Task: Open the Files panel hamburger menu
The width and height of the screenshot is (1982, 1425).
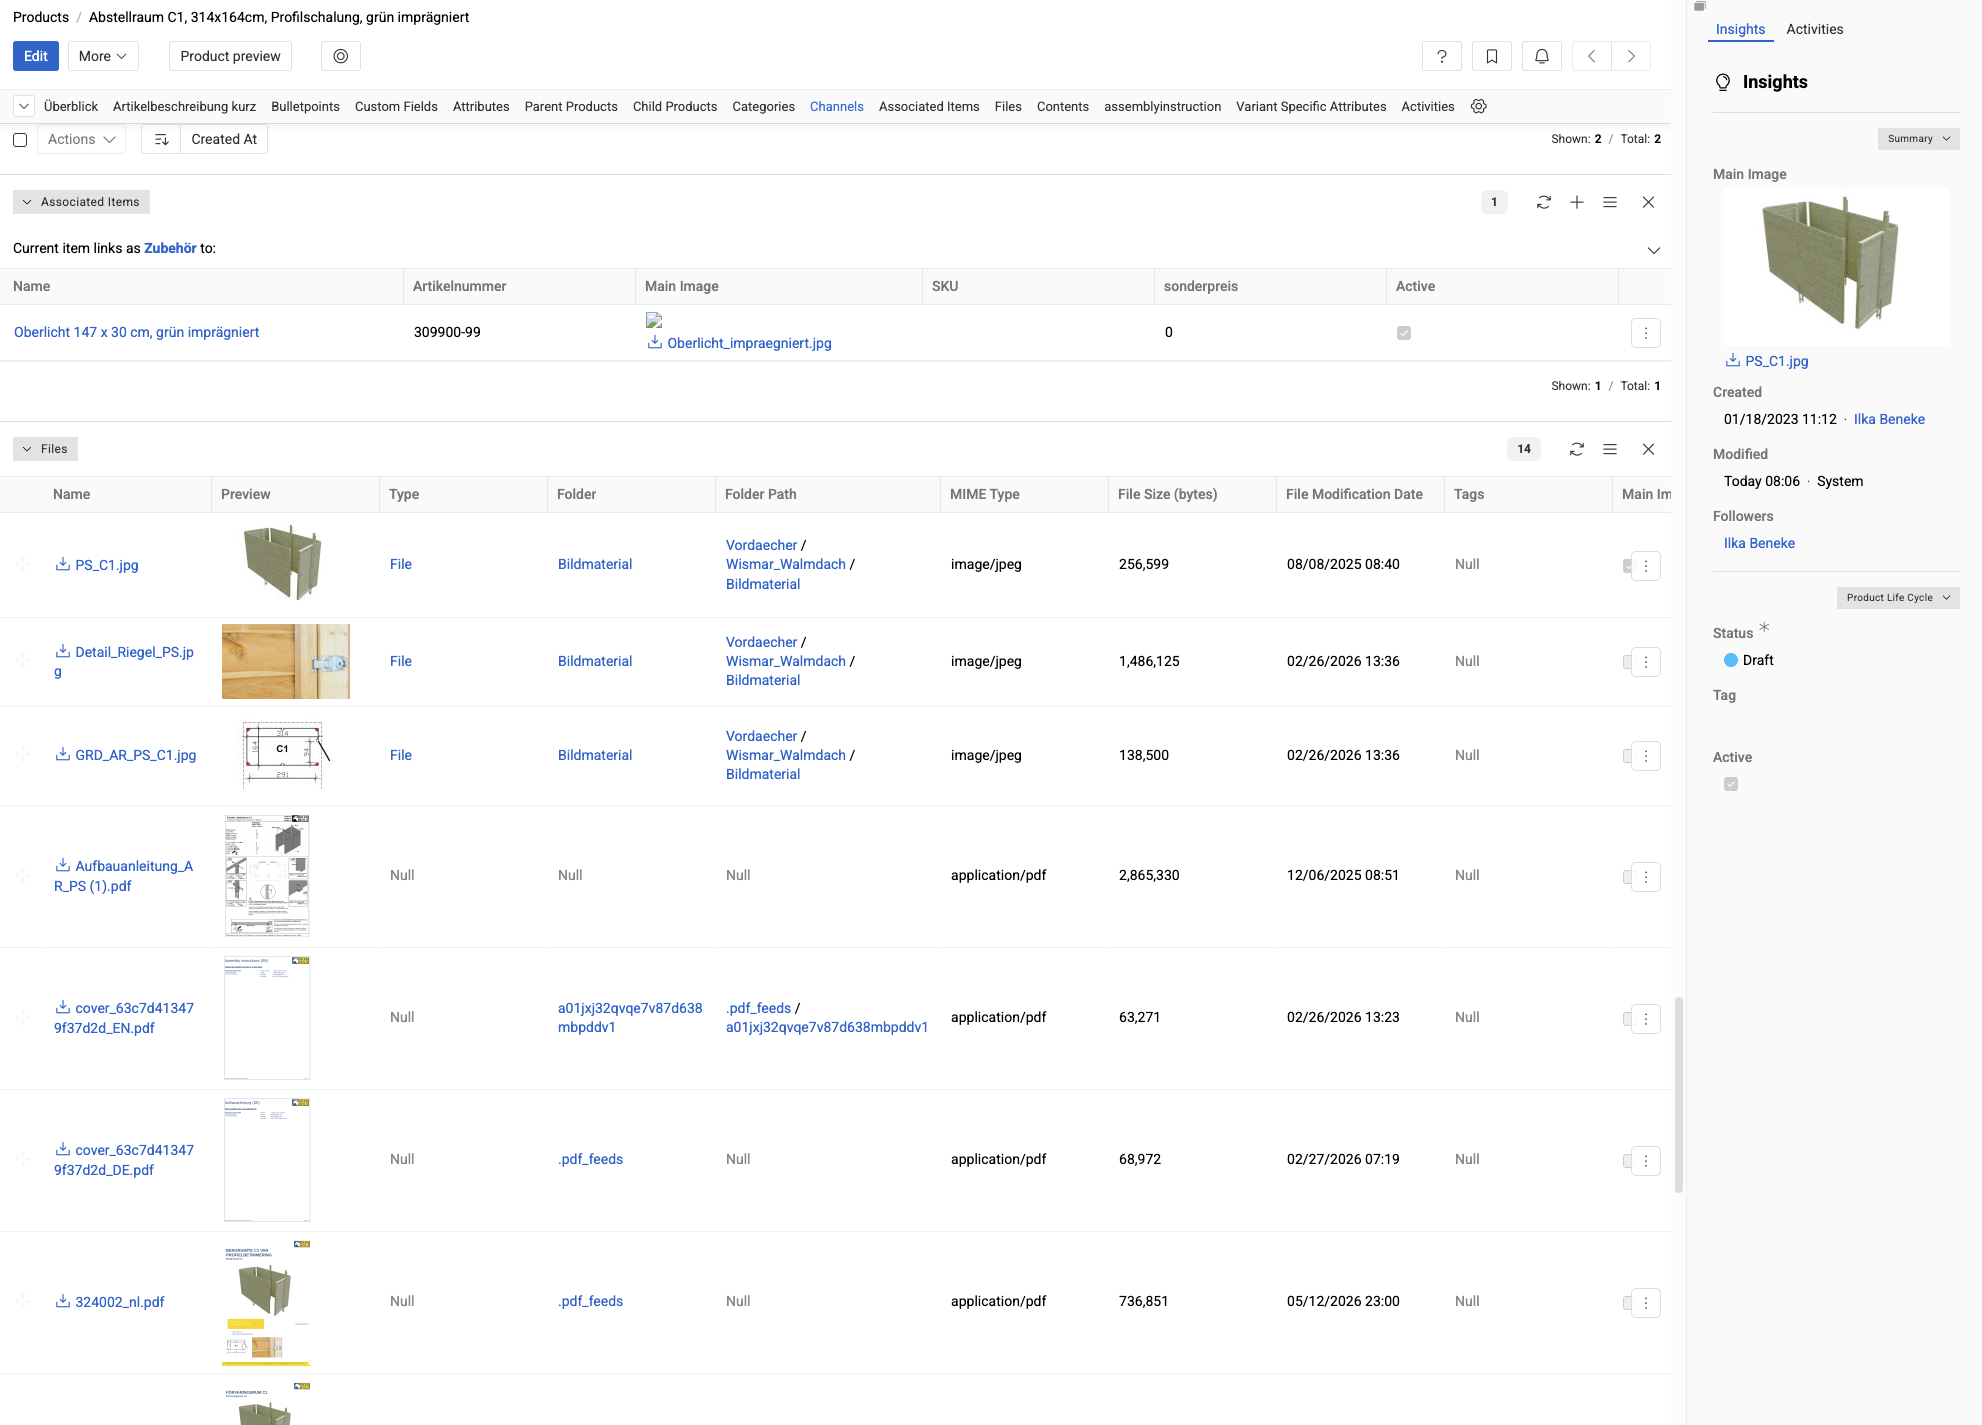Action: (x=1610, y=449)
